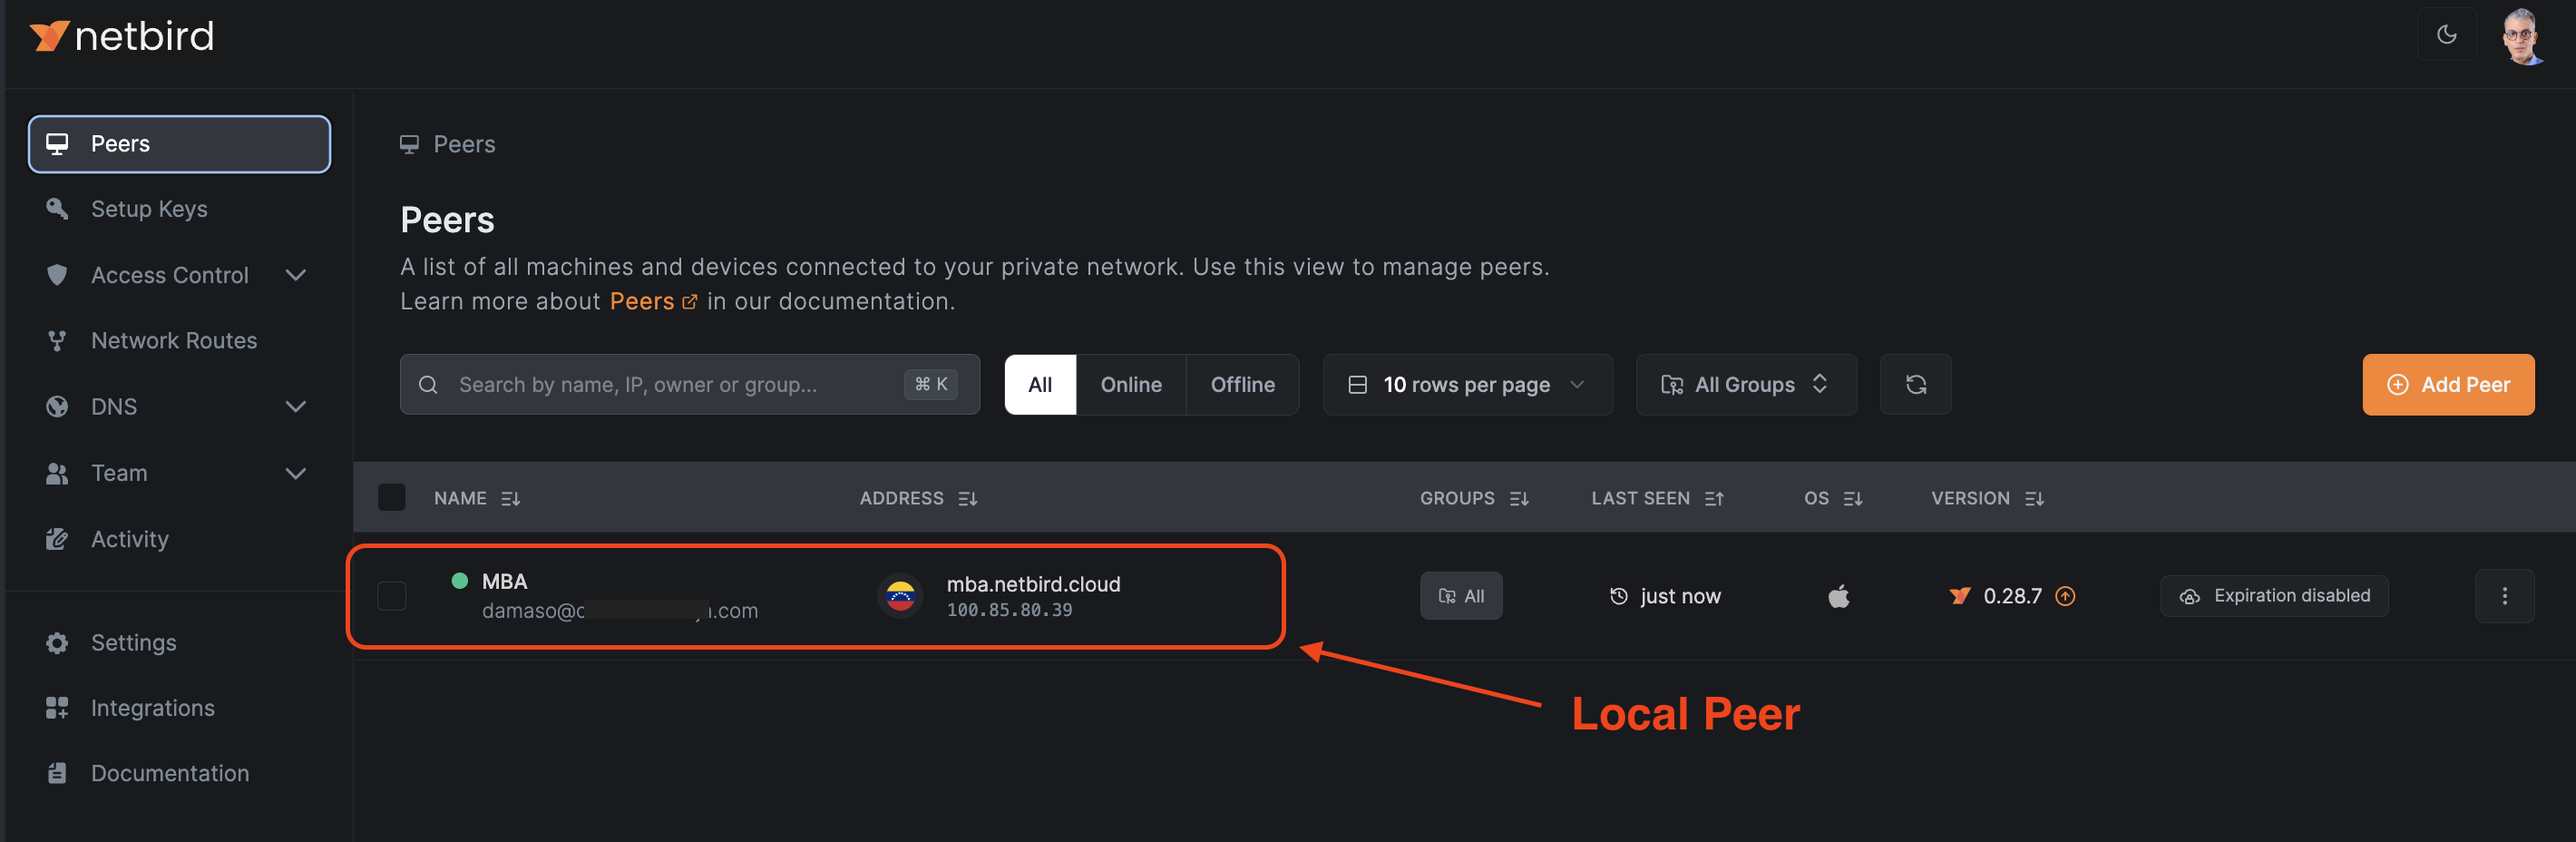The height and width of the screenshot is (842, 2576).
Task: Click the Apple OS icon
Action: (1838, 597)
